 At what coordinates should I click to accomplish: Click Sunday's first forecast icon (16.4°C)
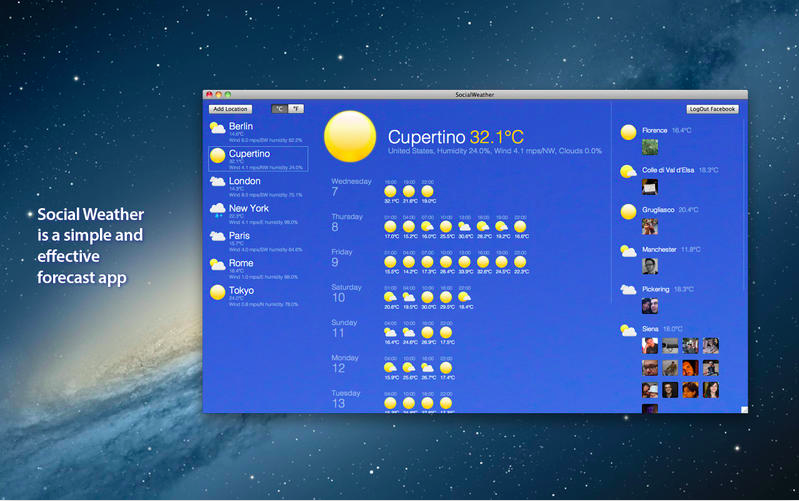click(x=390, y=332)
